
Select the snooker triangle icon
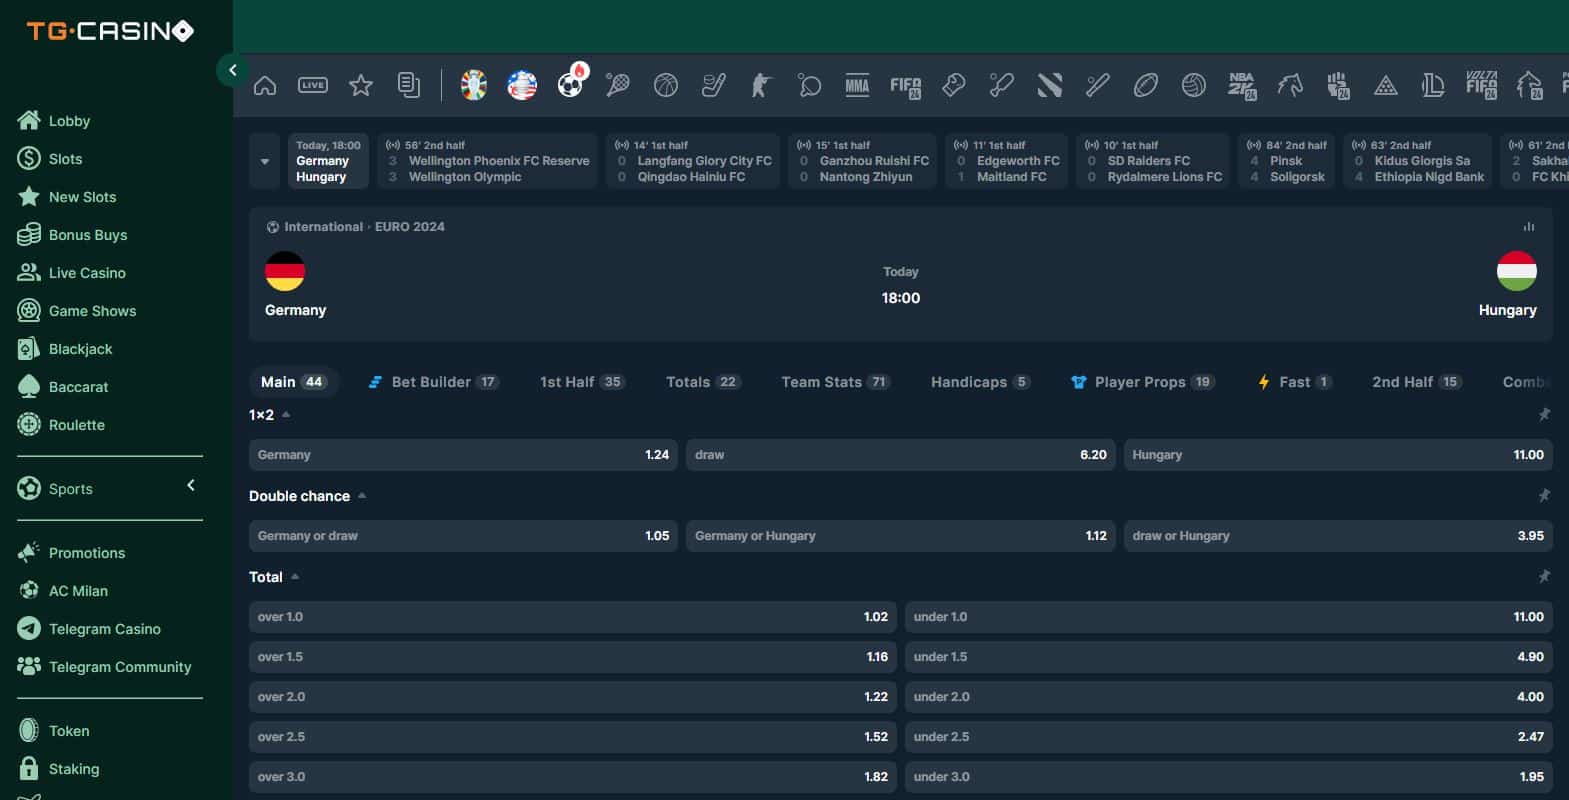tap(1386, 86)
